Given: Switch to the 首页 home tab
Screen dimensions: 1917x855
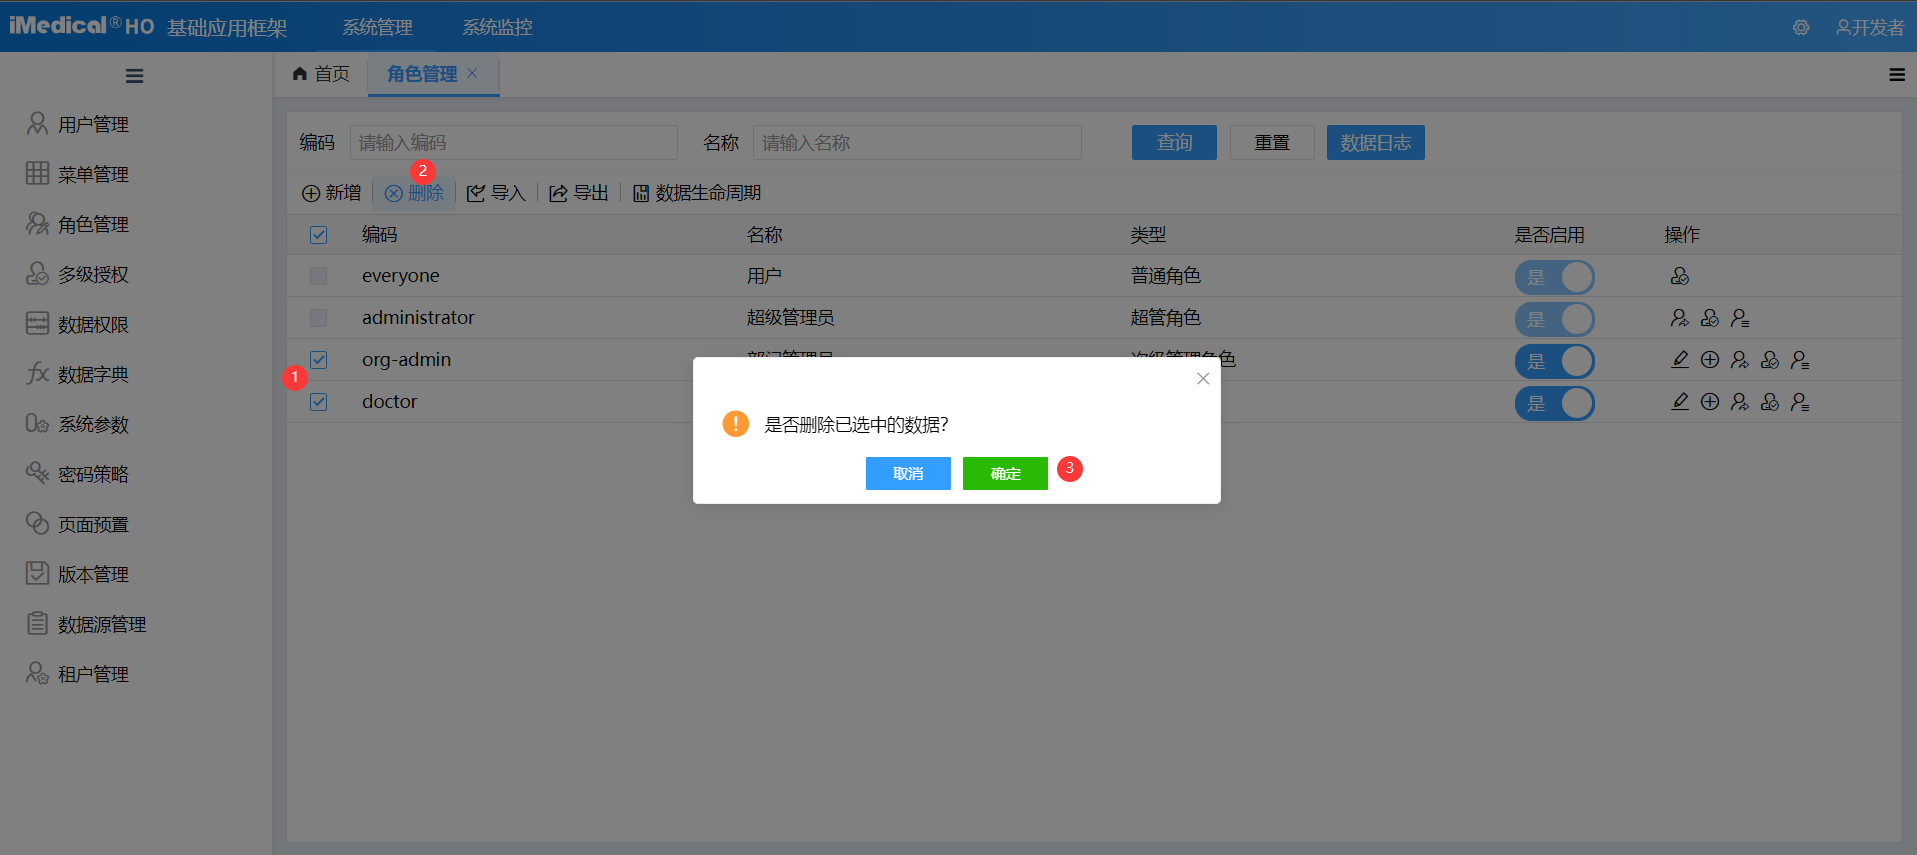Looking at the screenshot, I should click(322, 74).
